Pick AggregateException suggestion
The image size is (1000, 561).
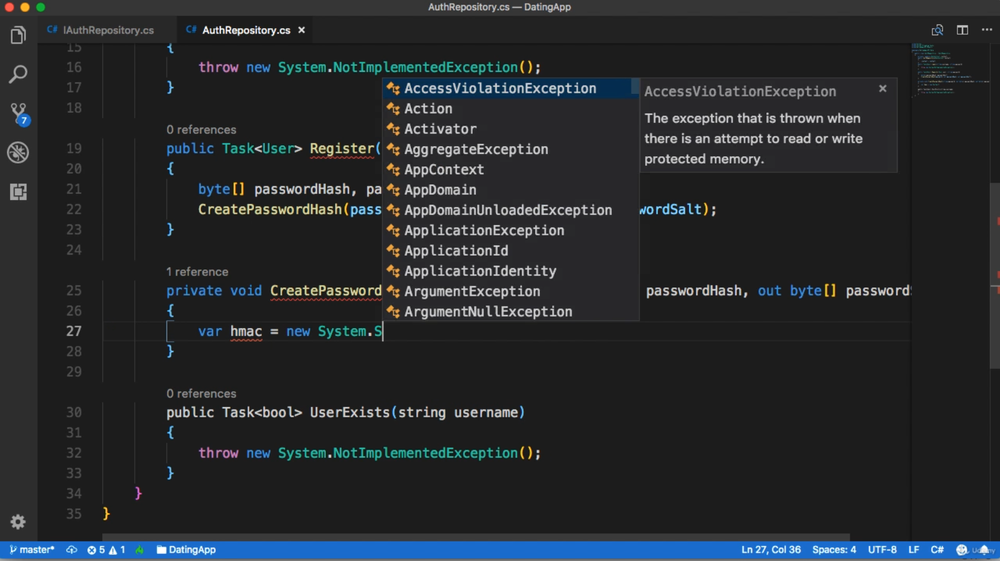pyautogui.click(x=510, y=150)
